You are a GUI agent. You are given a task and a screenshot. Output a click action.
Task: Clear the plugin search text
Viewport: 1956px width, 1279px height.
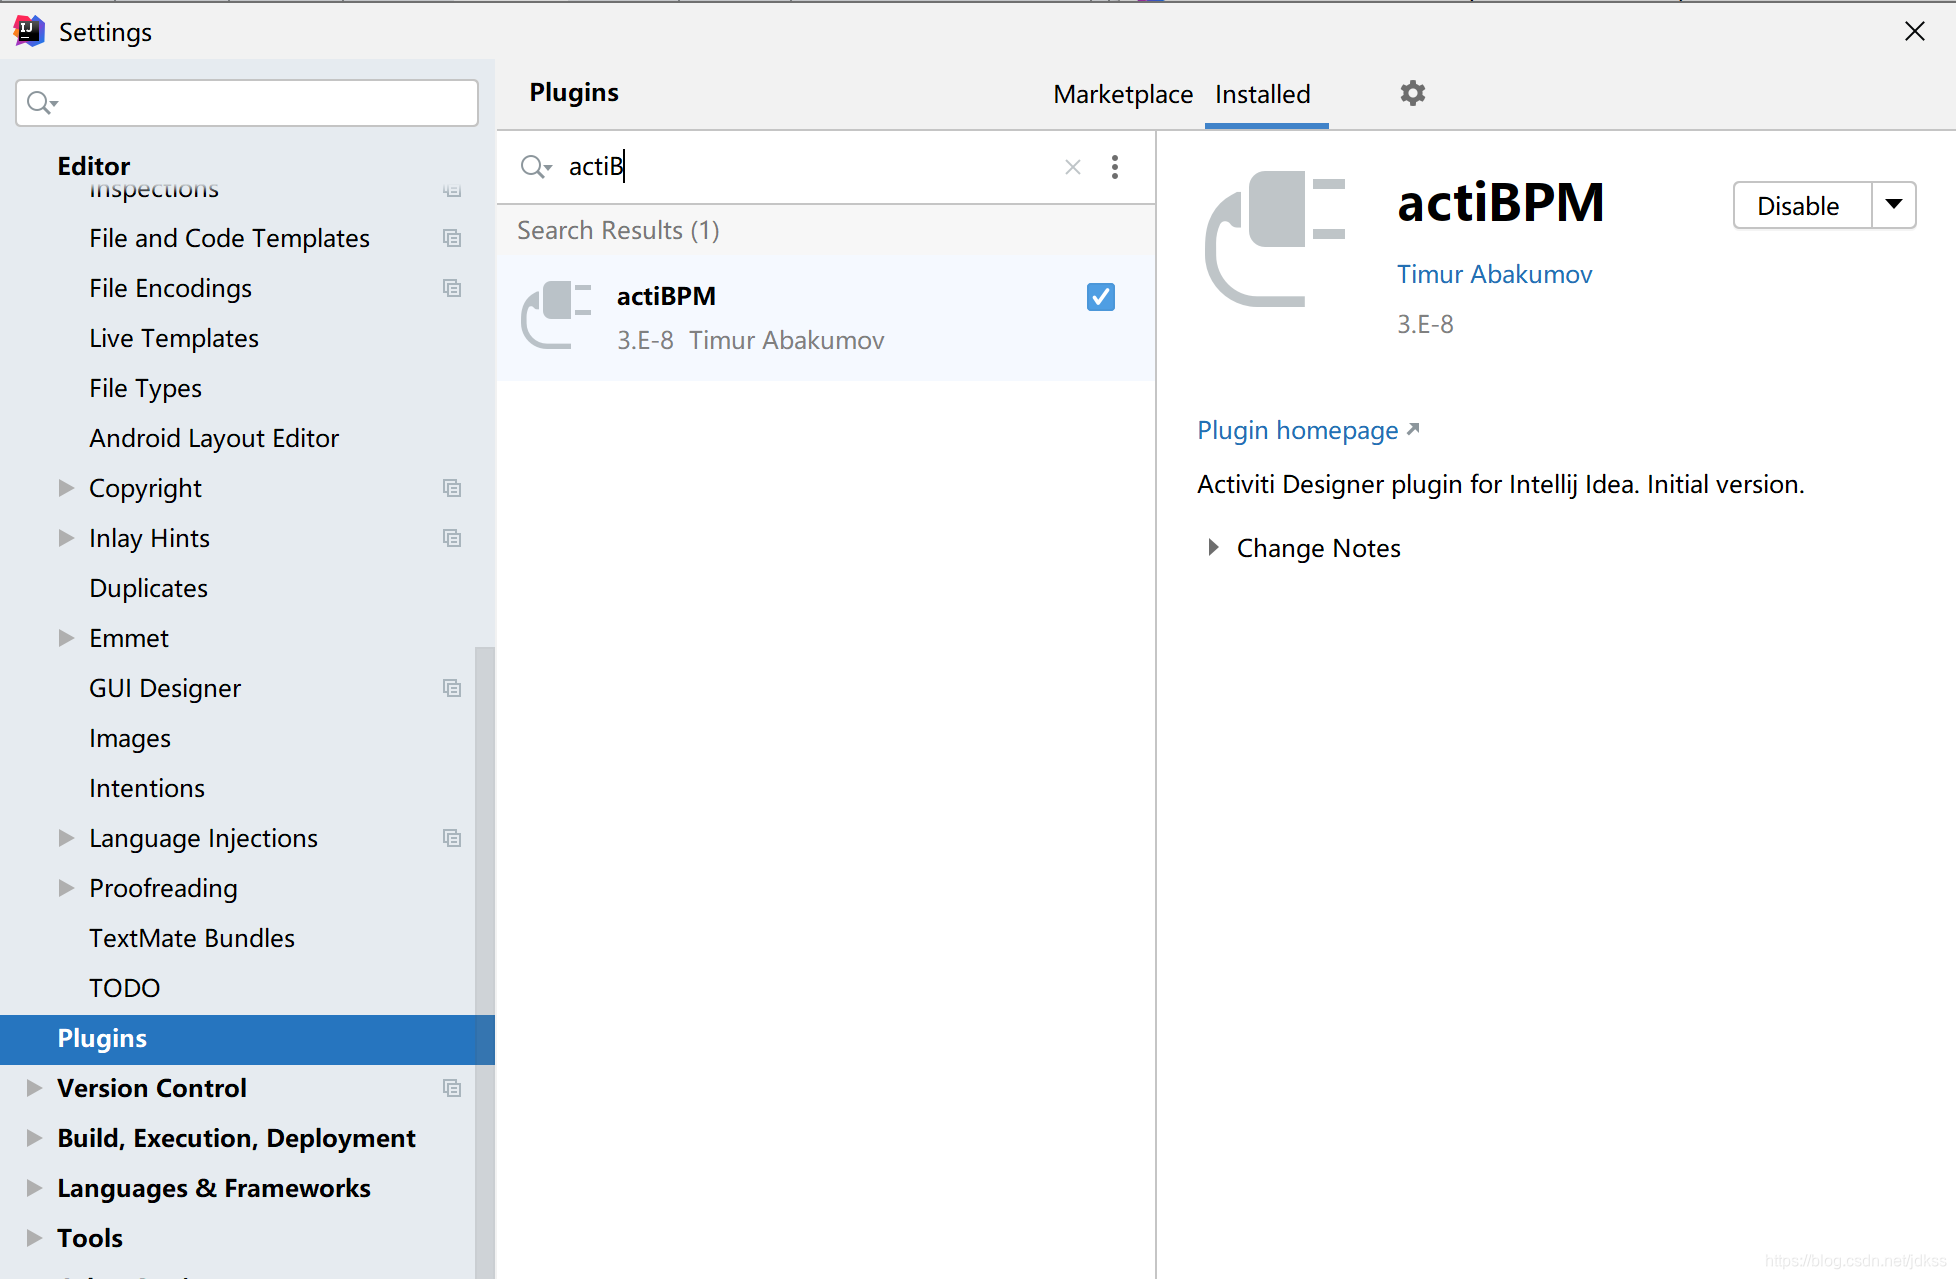pyautogui.click(x=1072, y=167)
